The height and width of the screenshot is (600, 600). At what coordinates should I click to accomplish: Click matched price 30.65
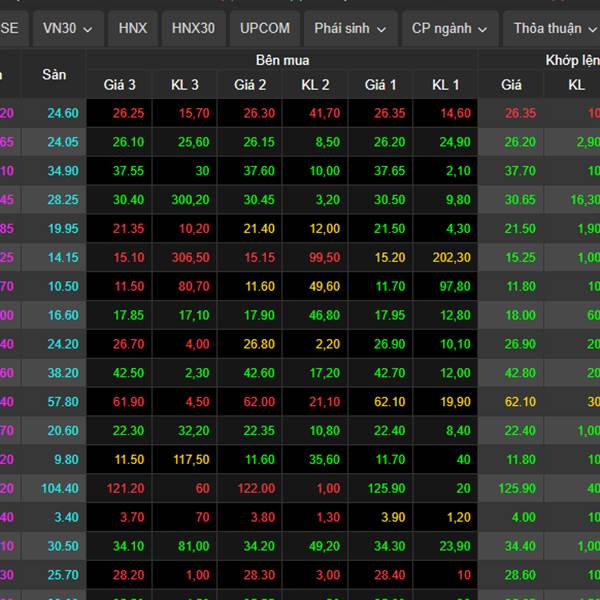coord(520,200)
